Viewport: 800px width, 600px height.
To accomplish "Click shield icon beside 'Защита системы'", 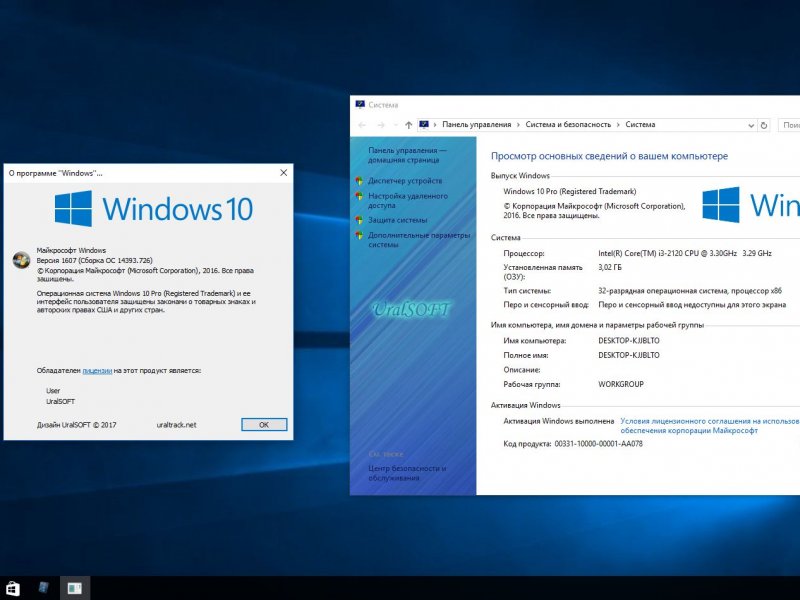I will pos(359,220).
